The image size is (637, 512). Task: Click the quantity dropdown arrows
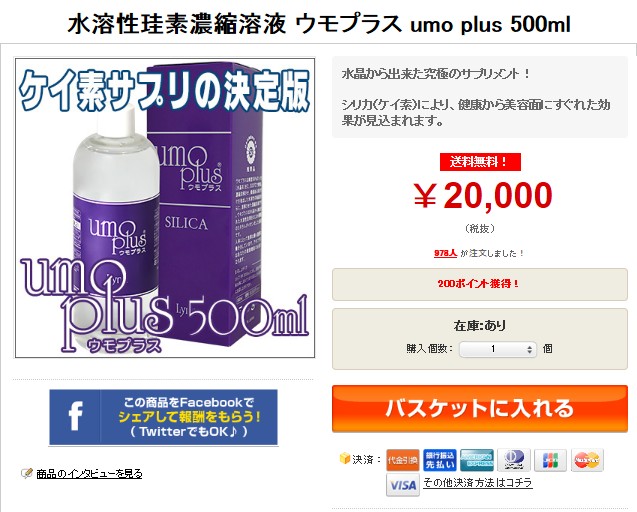(x=529, y=349)
